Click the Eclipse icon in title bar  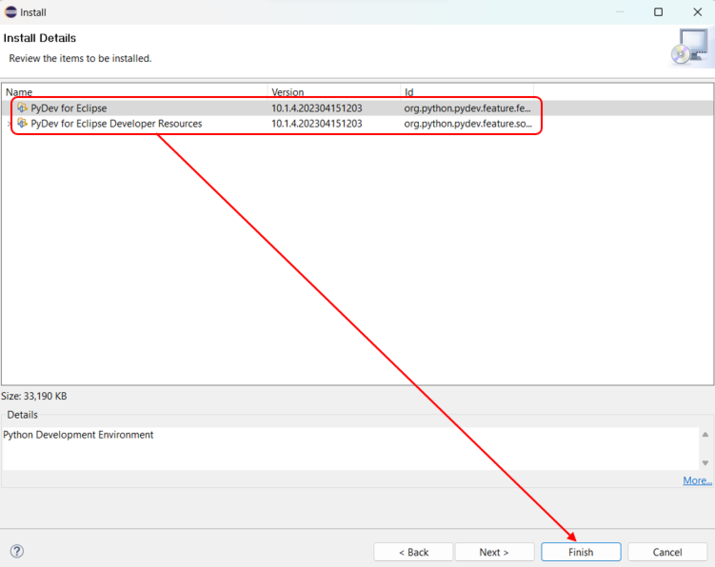pyautogui.click(x=10, y=12)
